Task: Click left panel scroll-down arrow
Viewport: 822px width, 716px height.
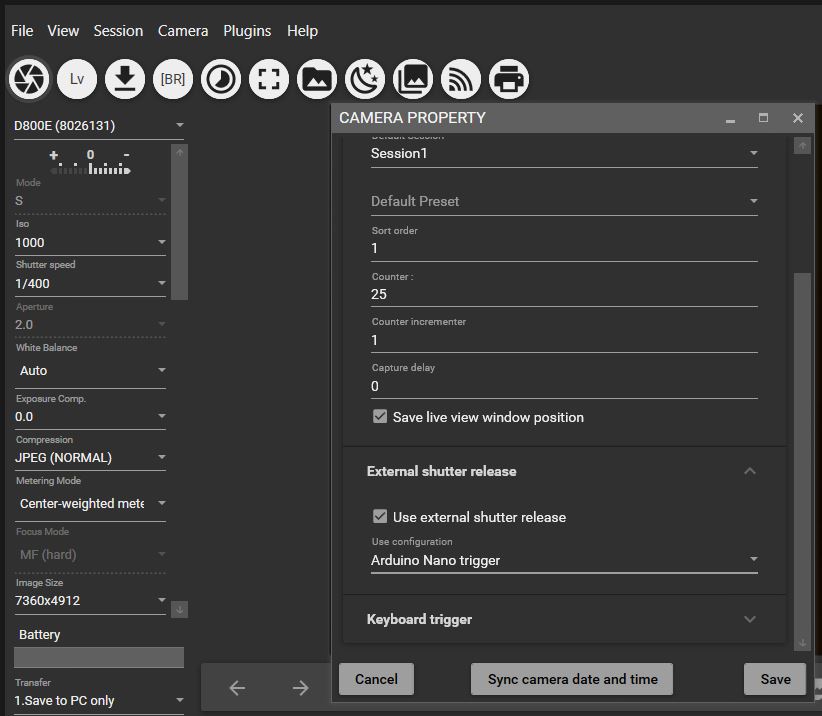Action: click(179, 610)
